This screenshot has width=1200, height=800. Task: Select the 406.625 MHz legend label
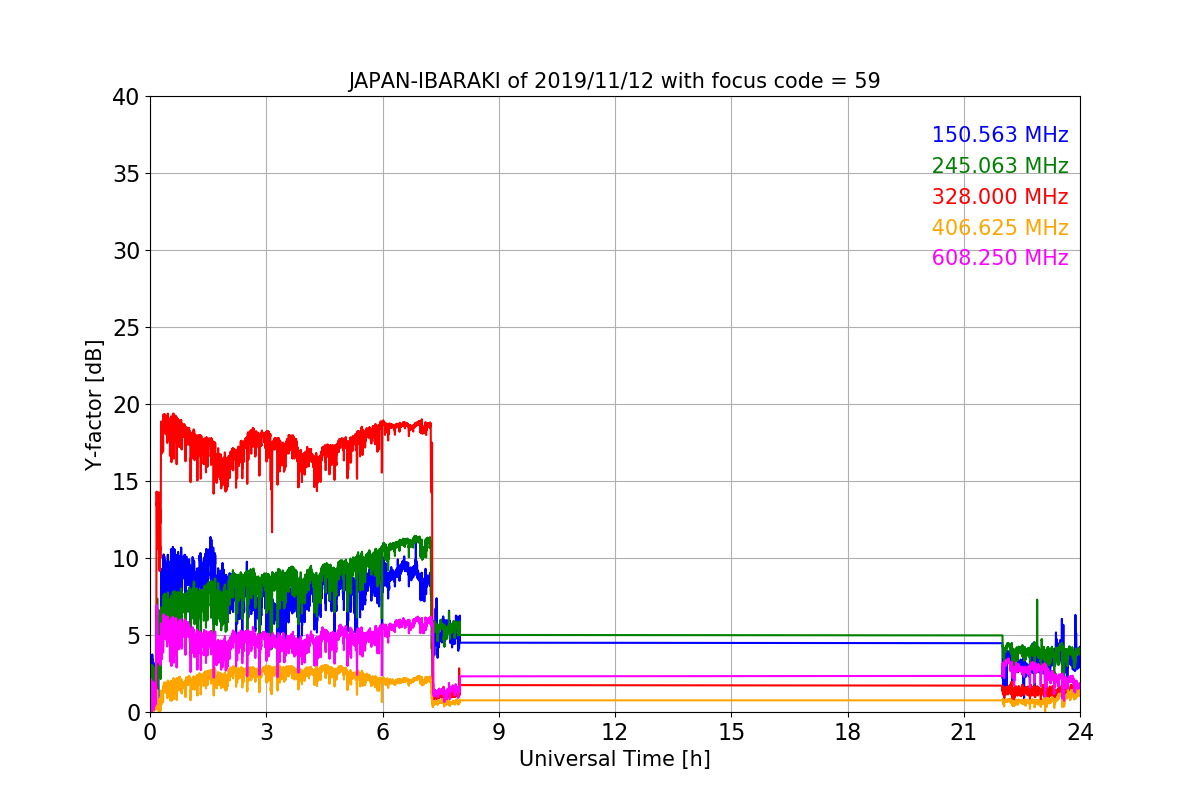pyautogui.click(x=1000, y=228)
